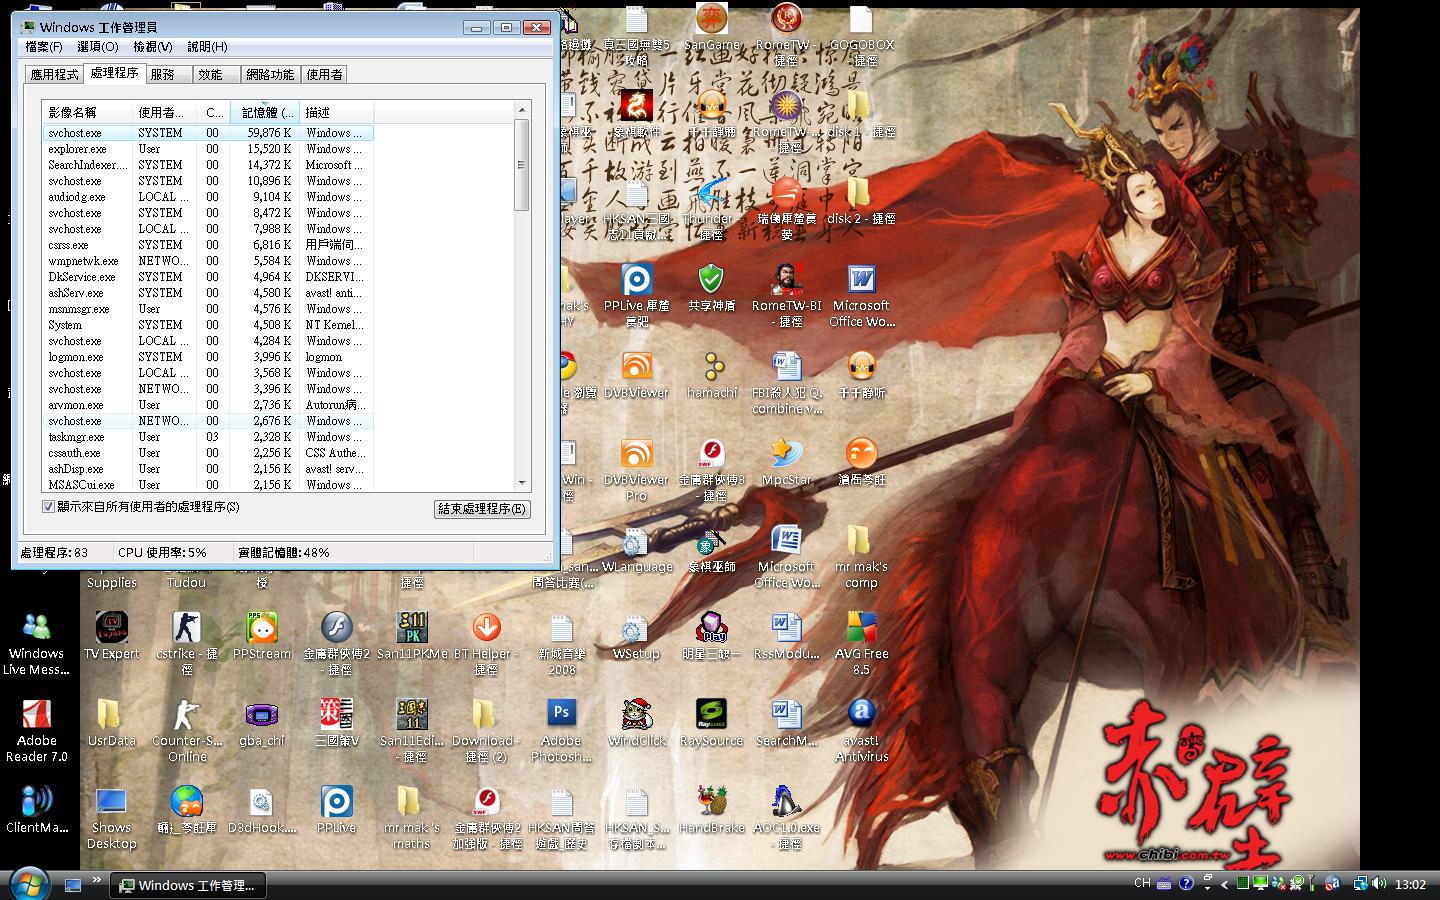The height and width of the screenshot is (900, 1440).
Task: Open the UsrData folder icon
Action: point(111,722)
